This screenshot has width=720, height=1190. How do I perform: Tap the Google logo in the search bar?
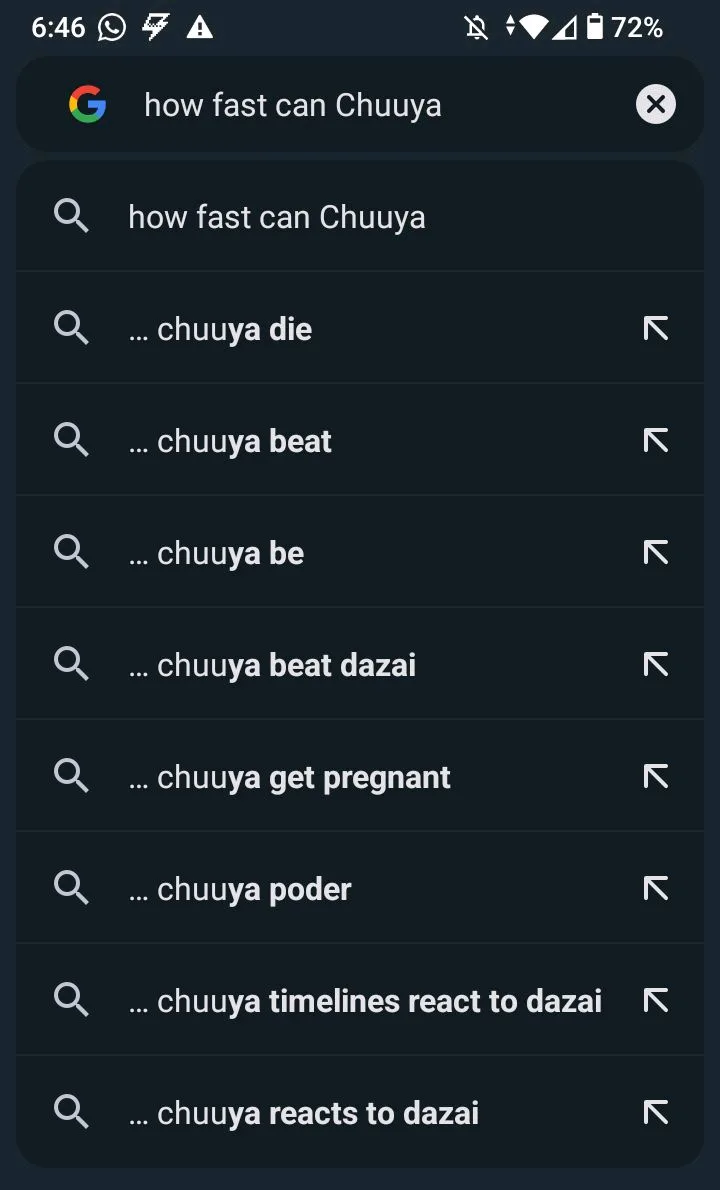87,104
